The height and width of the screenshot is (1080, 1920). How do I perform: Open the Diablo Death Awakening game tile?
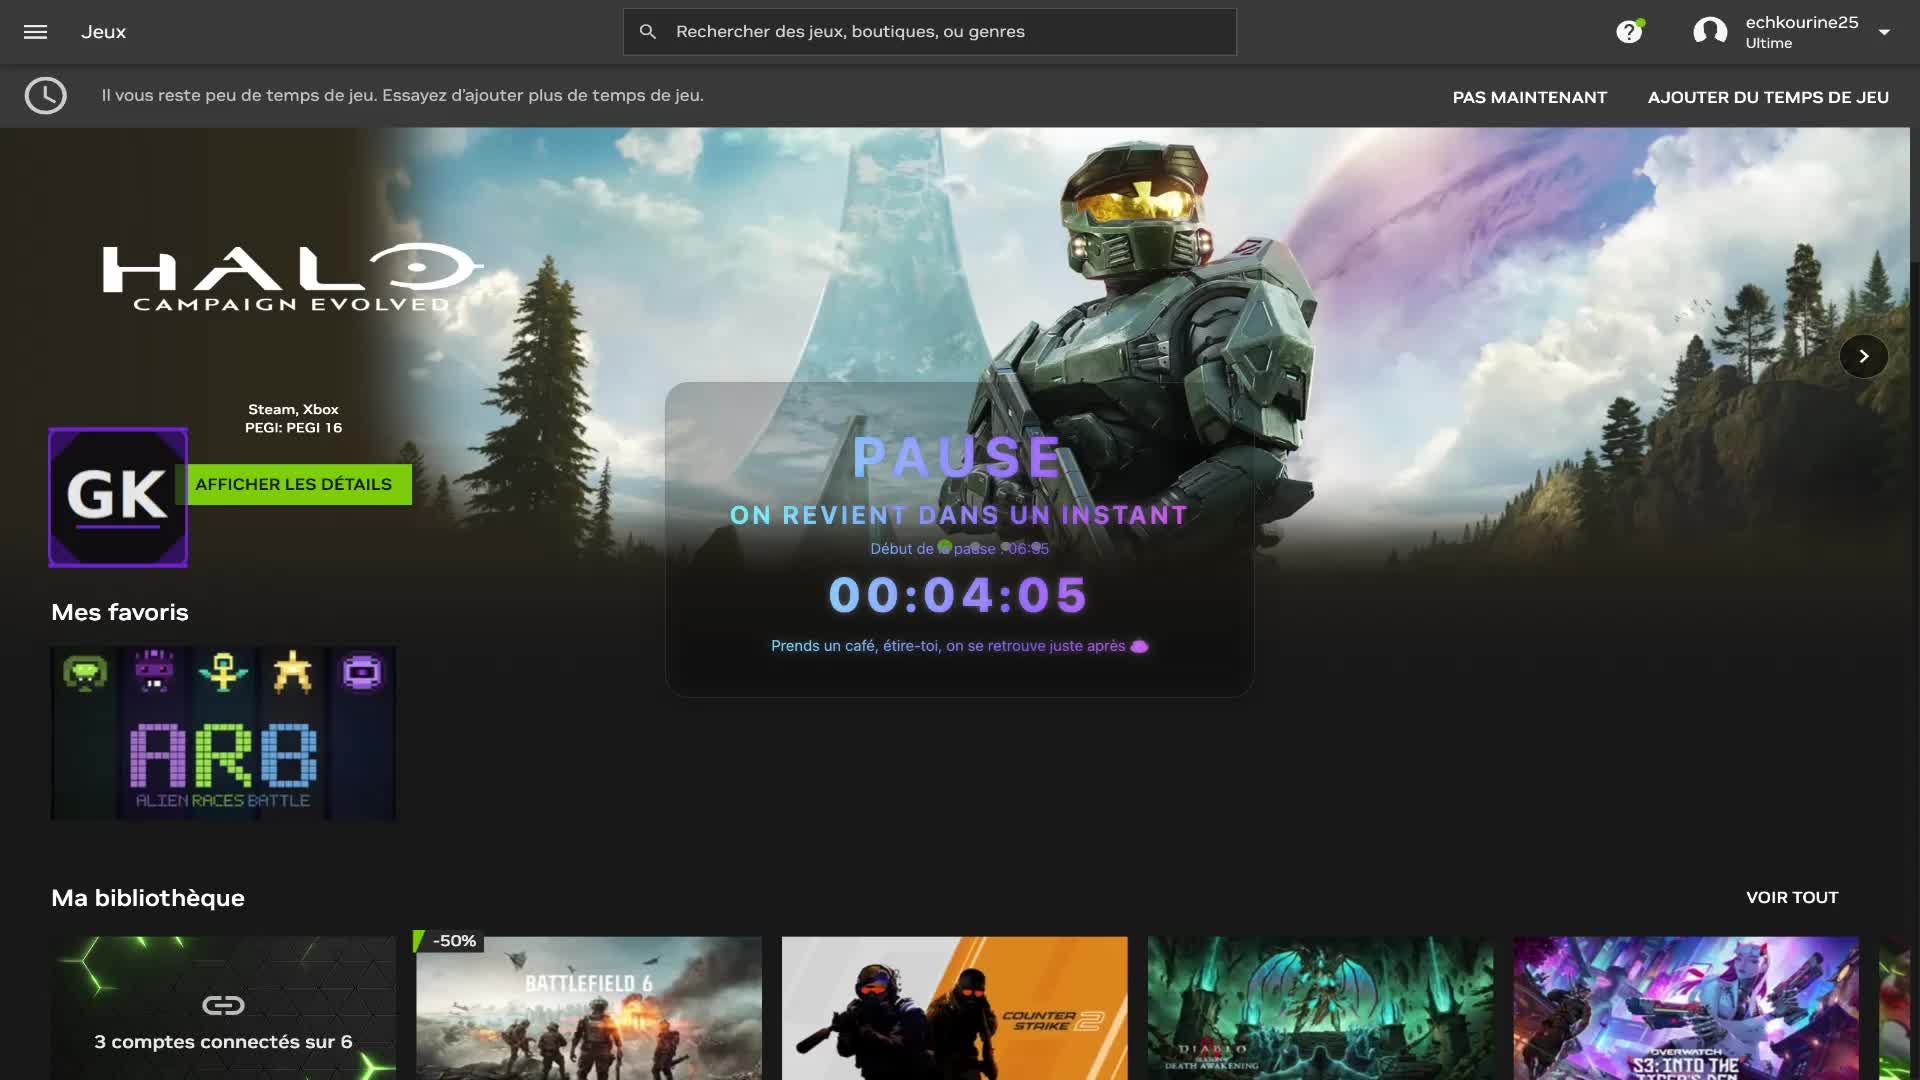pyautogui.click(x=1321, y=1008)
